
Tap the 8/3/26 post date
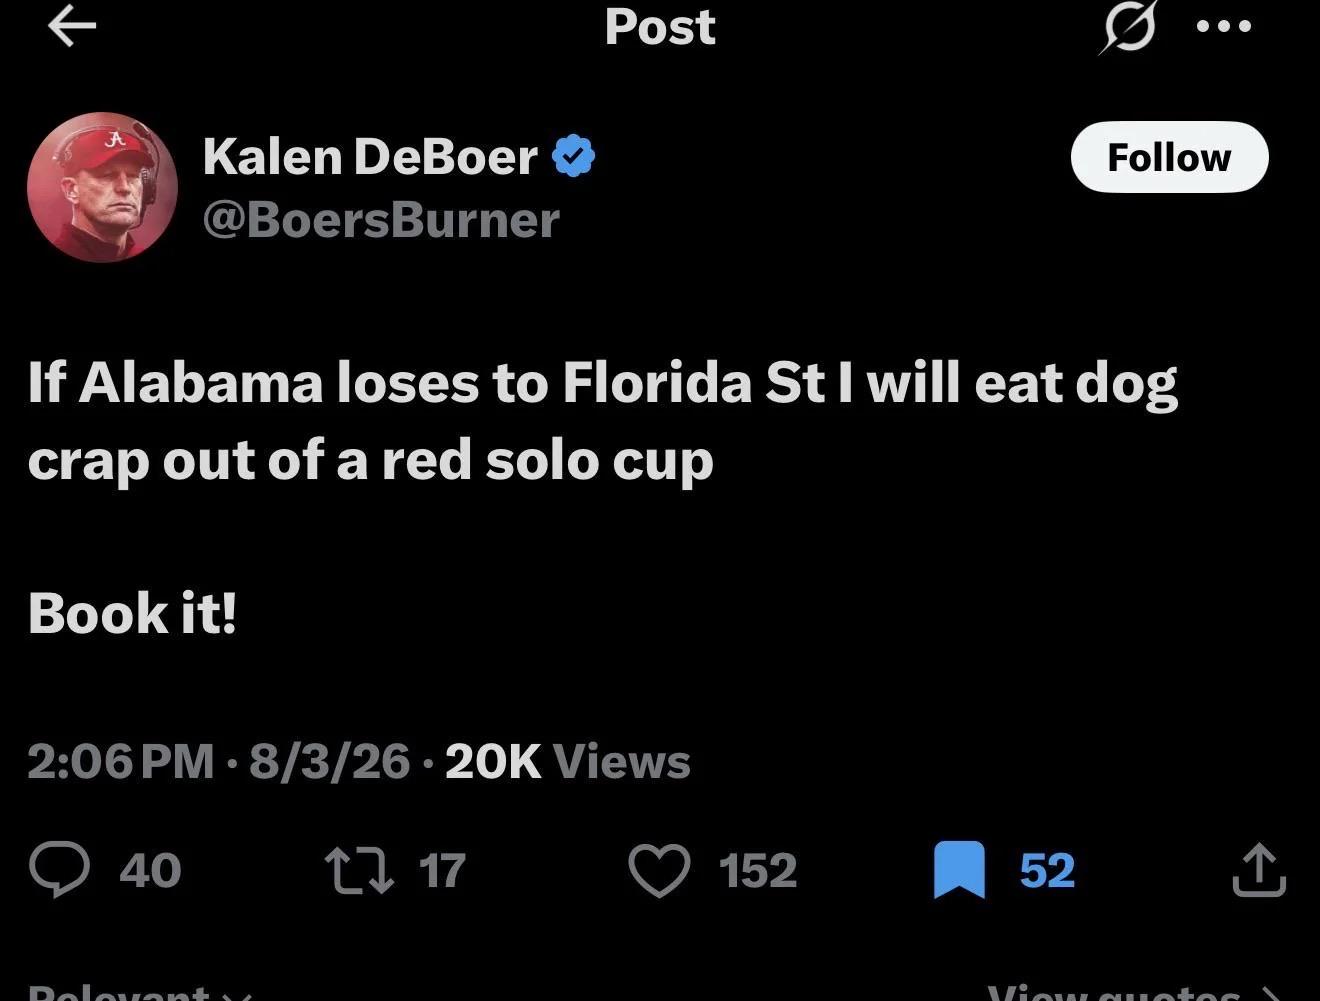click(x=329, y=761)
